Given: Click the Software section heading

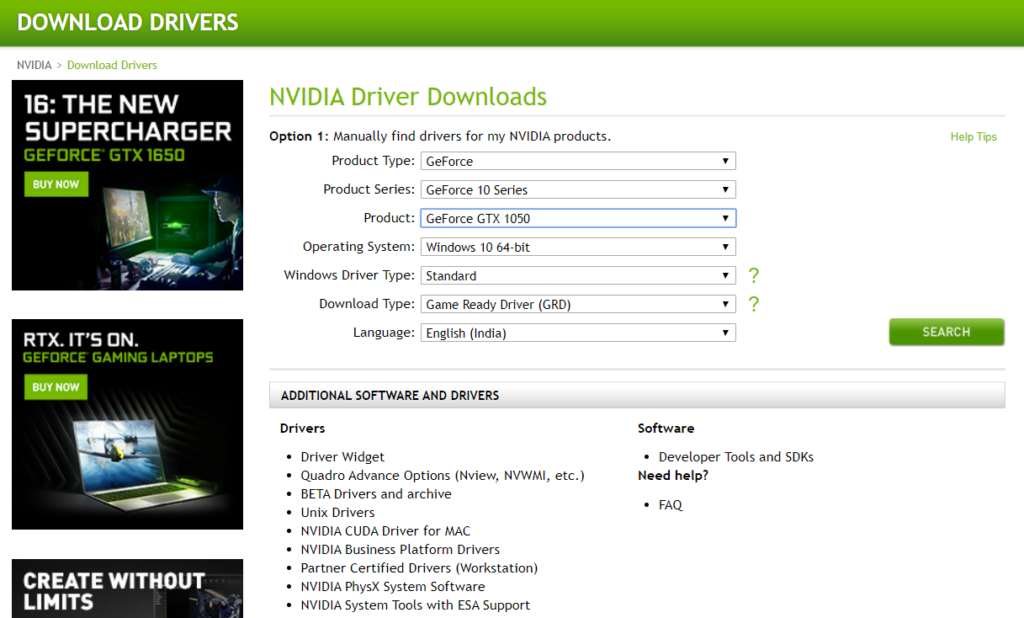Looking at the screenshot, I should click(665, 429).
